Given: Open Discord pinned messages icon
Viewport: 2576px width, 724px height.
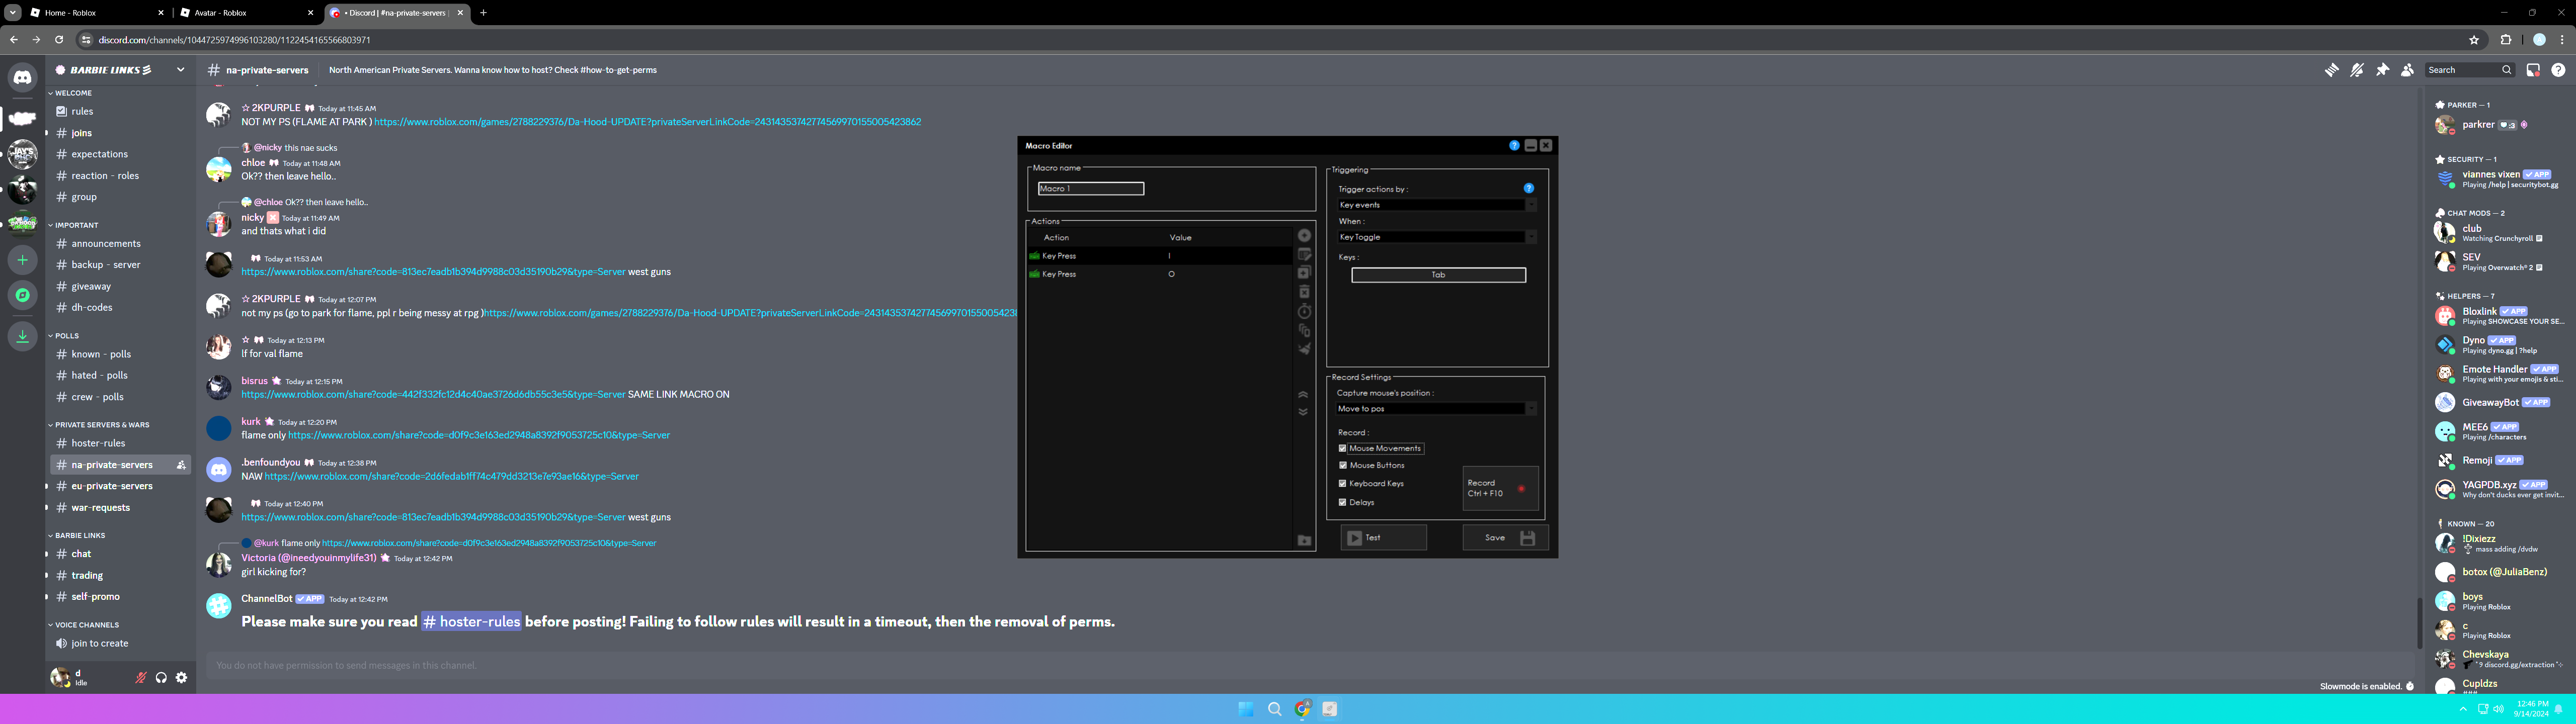Looking at the screenshot, I should point(2382,70).
